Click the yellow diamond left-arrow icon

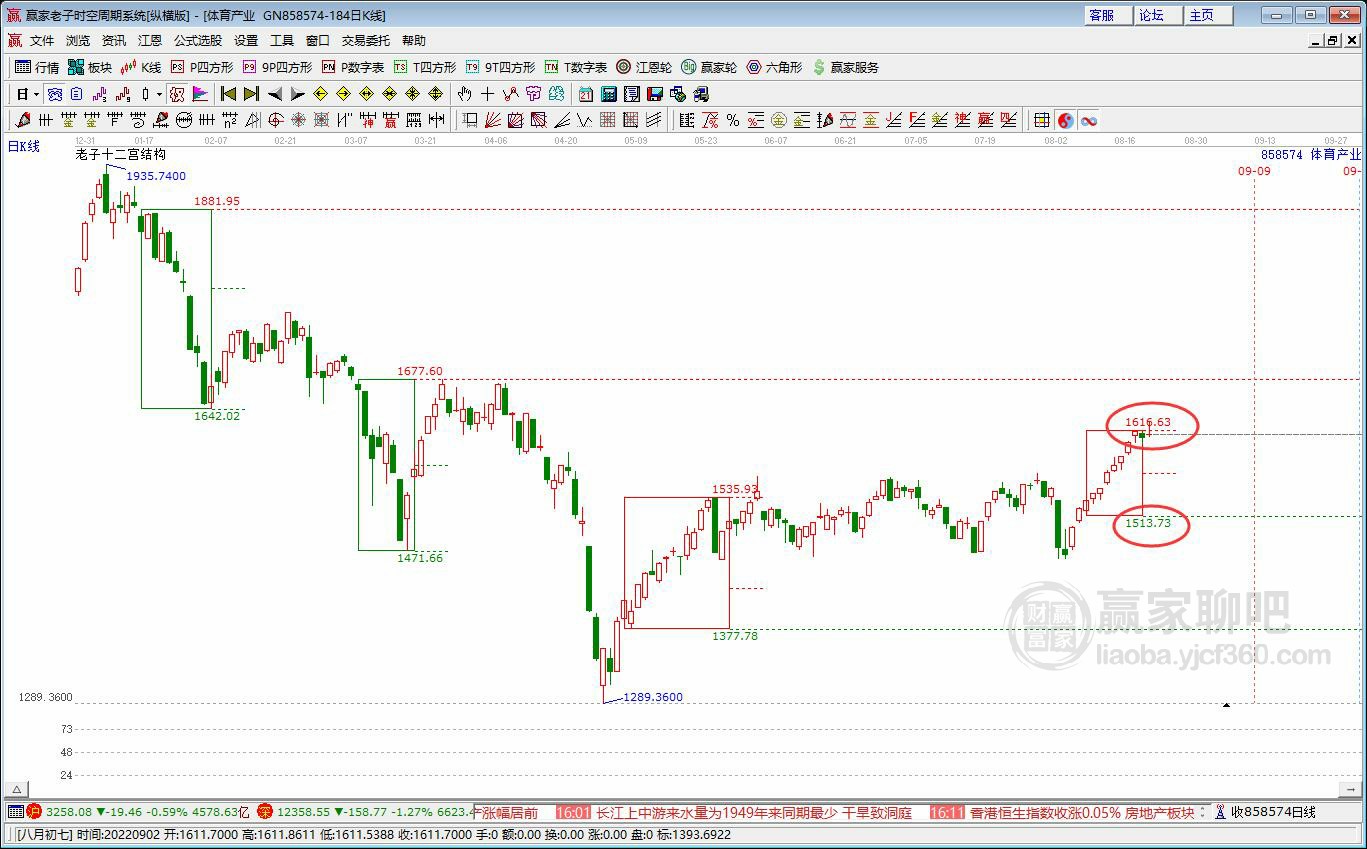[320, 94]
